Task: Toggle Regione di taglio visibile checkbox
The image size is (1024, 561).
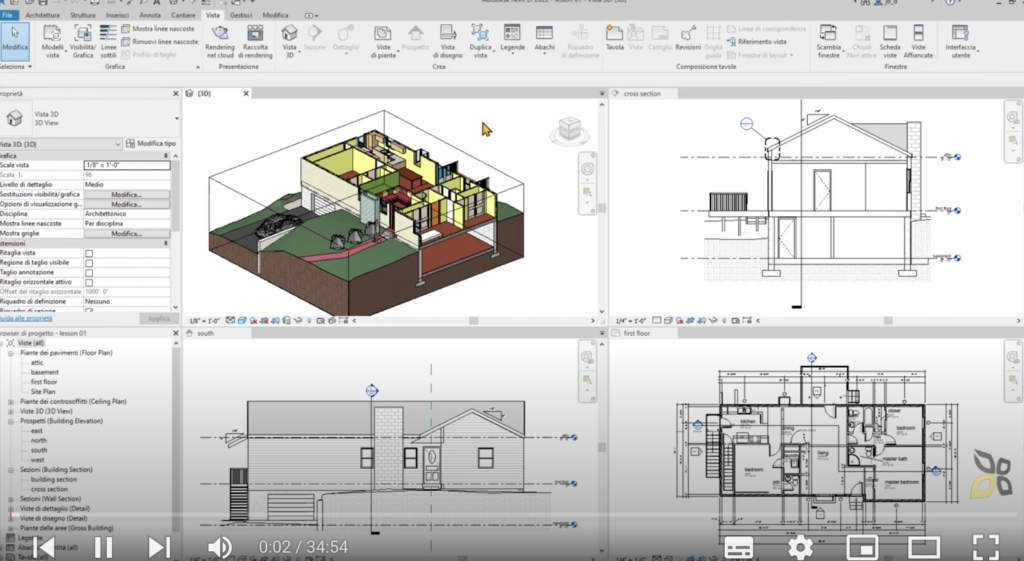Action: click(x=89, y=263)
